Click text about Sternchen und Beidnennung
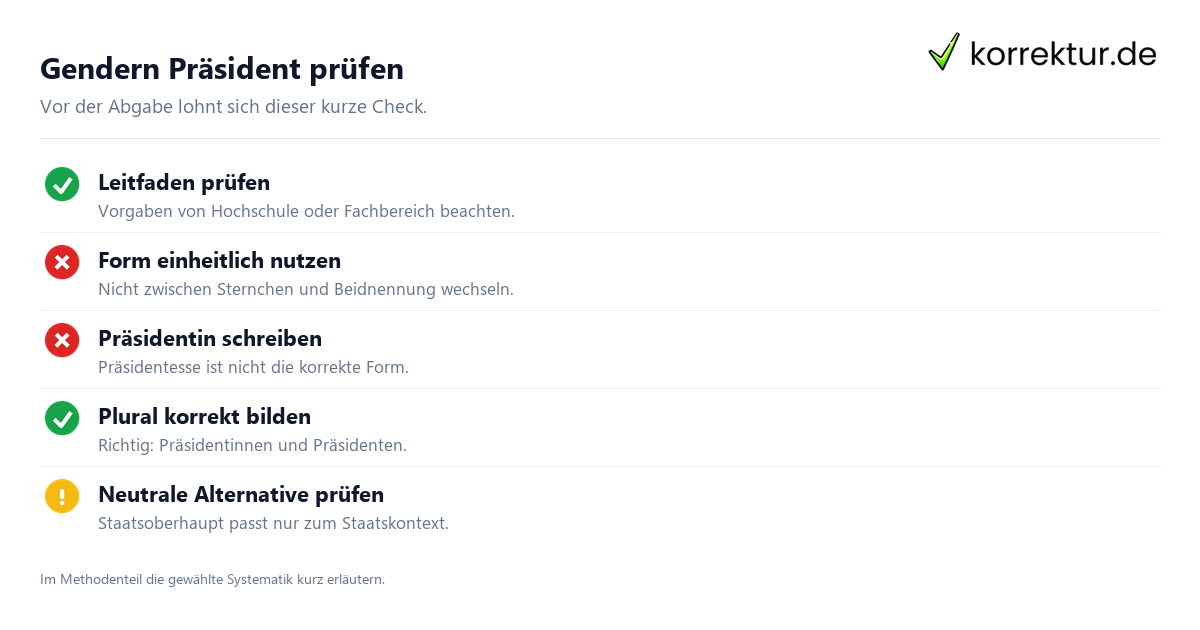This screenshot has height=630, width=1200. point(306,290)
